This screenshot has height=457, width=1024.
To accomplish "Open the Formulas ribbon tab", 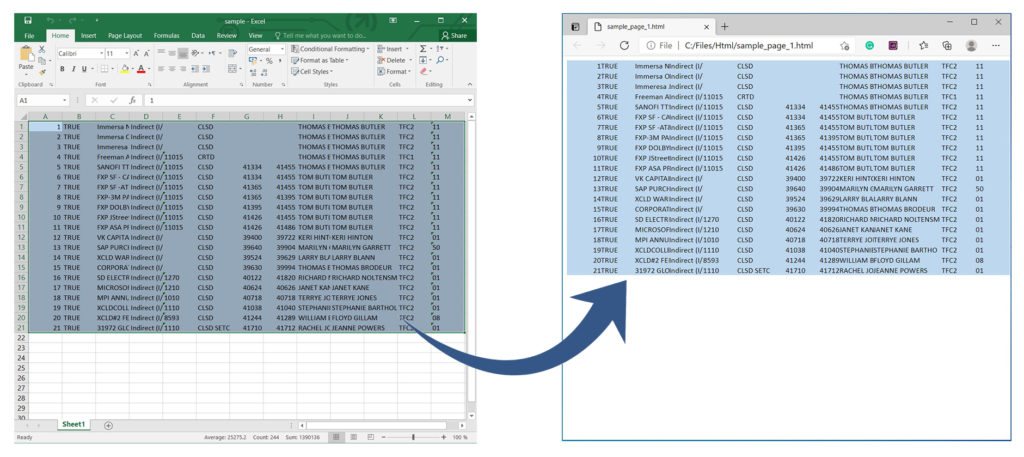I will (x=166, y=35).
